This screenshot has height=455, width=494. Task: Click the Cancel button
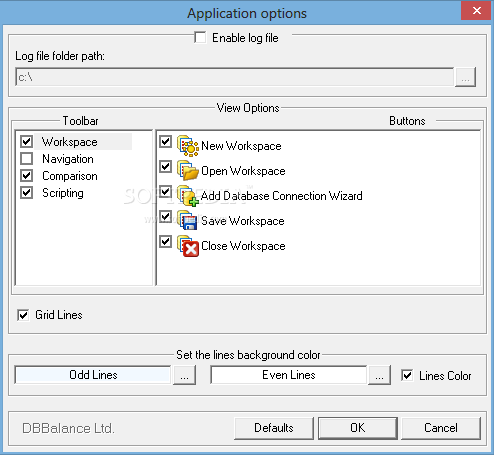[441, 428]
